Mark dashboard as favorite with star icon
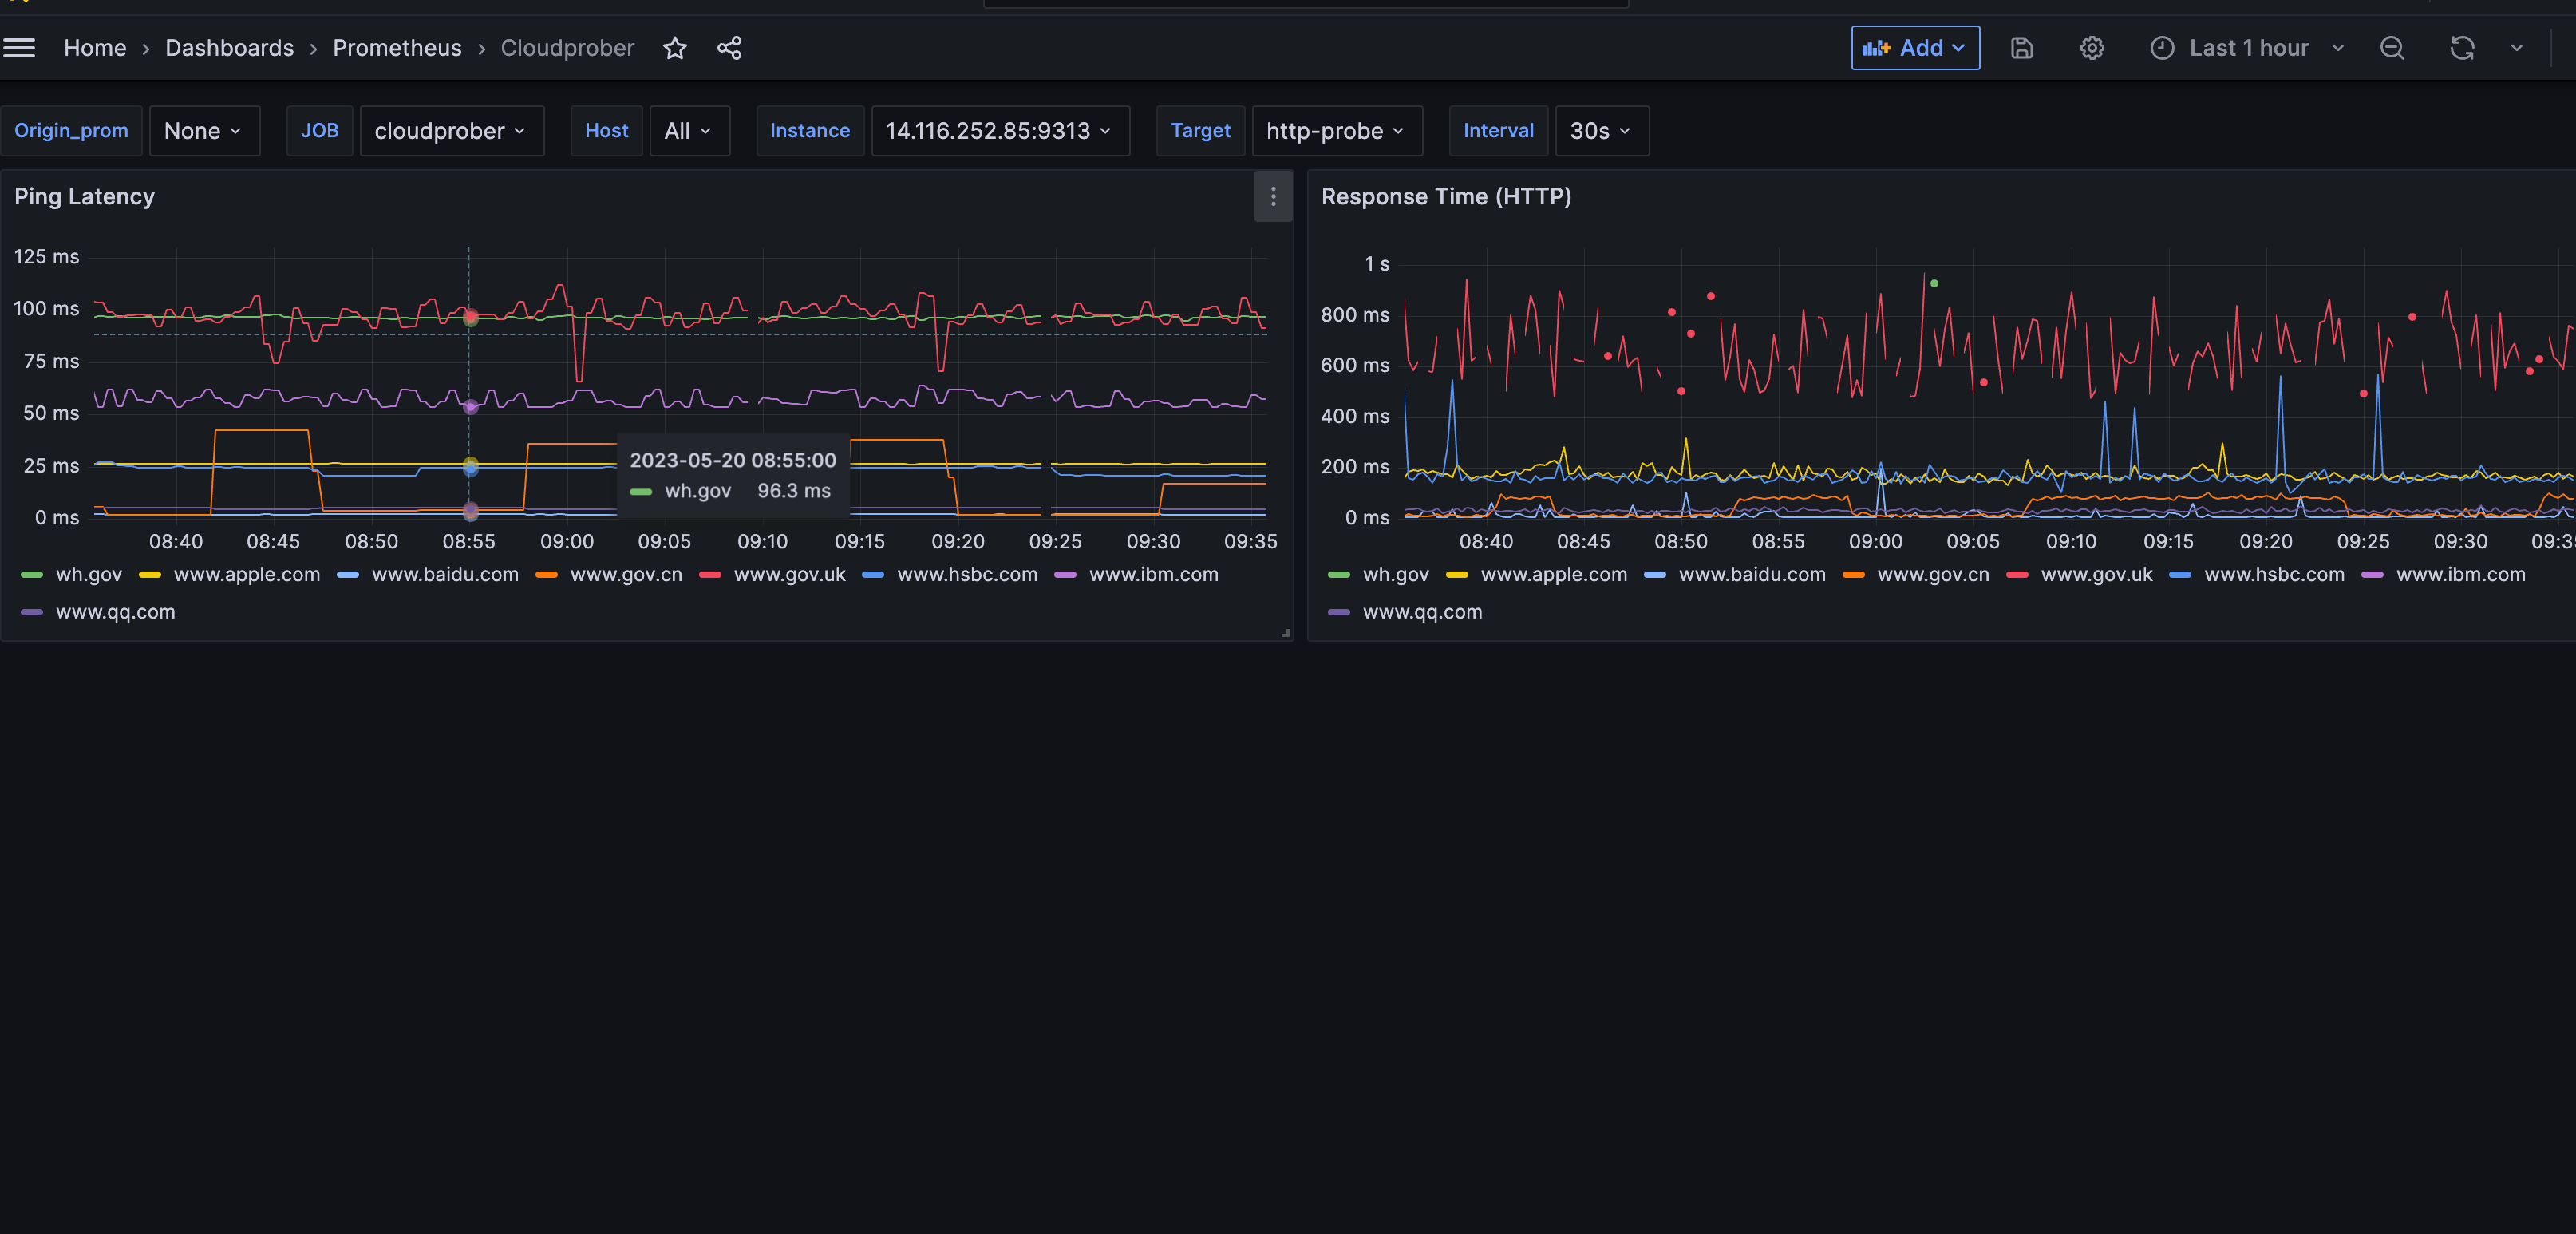 (x=675, y=48)
